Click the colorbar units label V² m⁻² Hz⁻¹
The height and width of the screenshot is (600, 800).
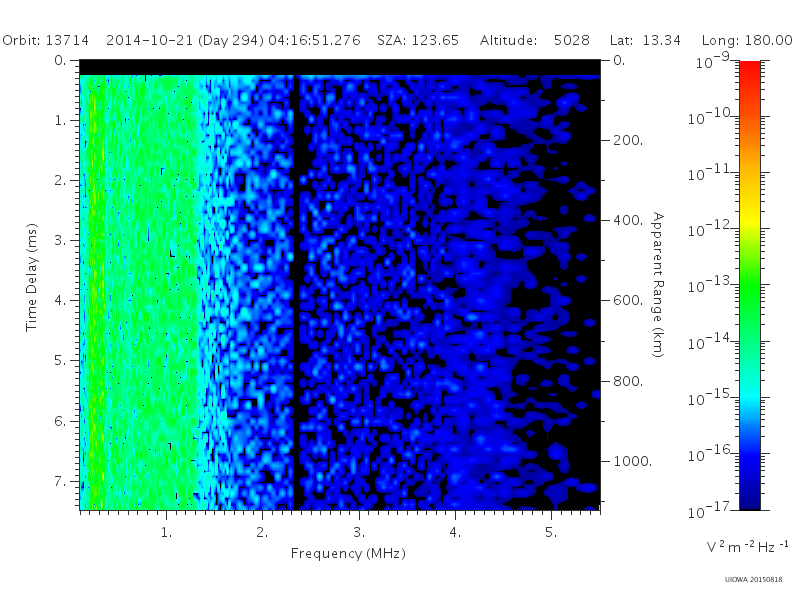tap(747, 546)
